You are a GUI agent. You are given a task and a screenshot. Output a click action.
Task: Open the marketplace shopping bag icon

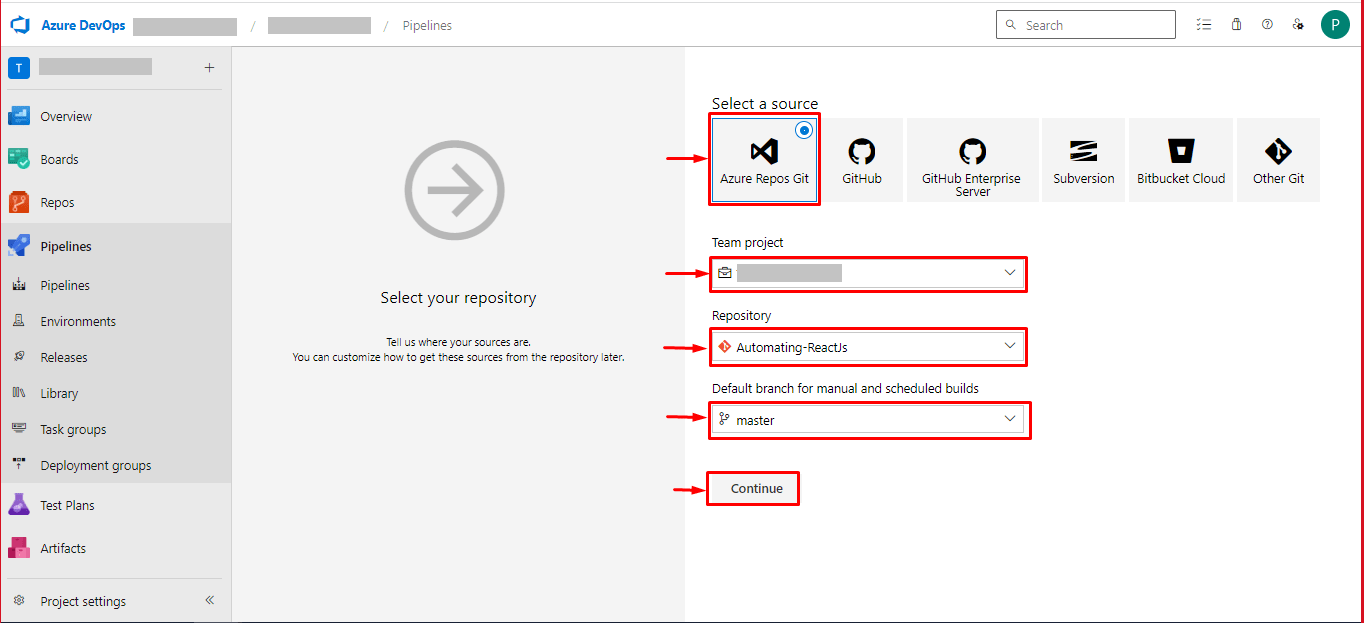coord(1236,25)
